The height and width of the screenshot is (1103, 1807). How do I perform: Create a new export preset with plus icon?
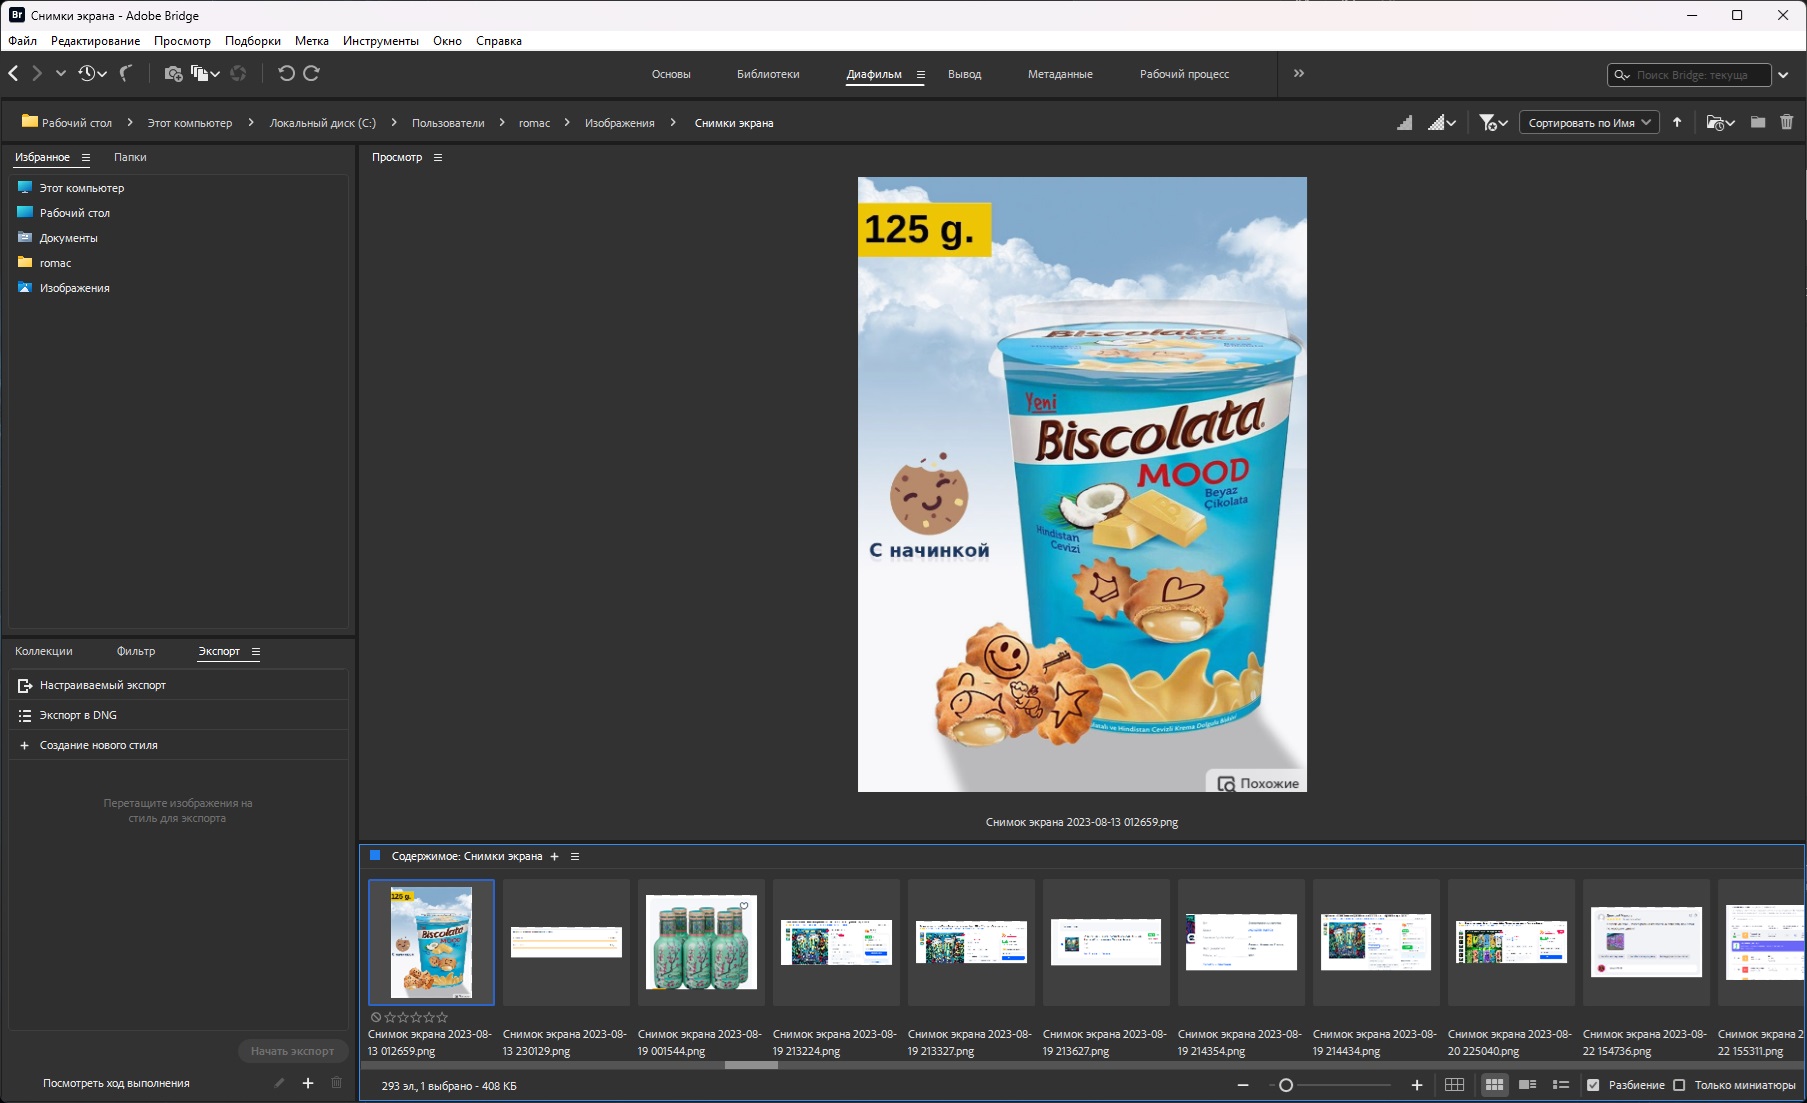[308, 1083]
